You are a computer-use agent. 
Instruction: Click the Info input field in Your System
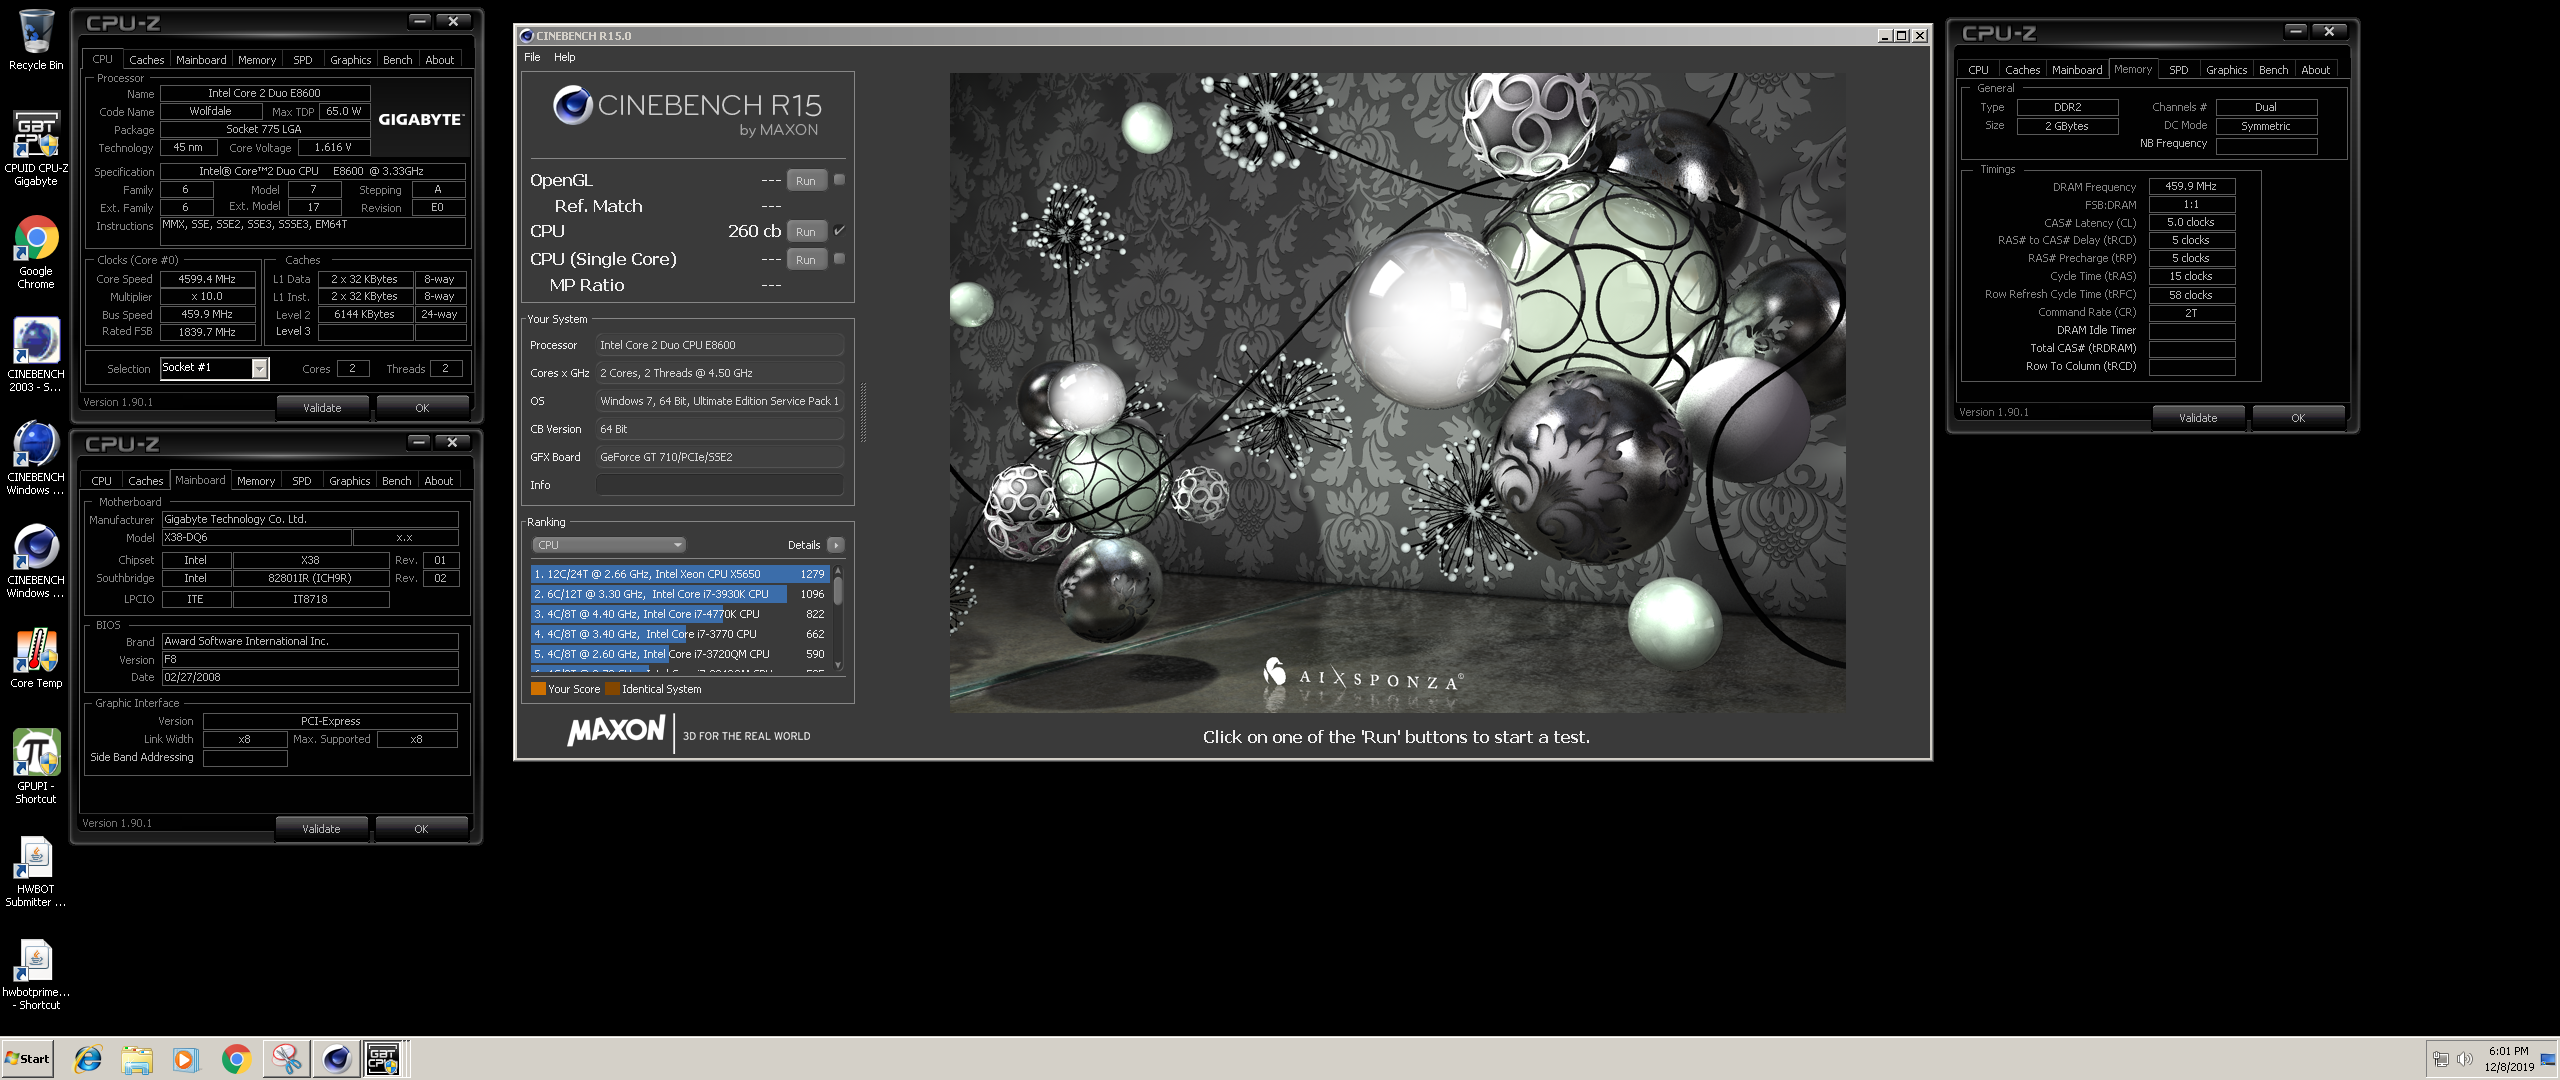coord(720,485)
